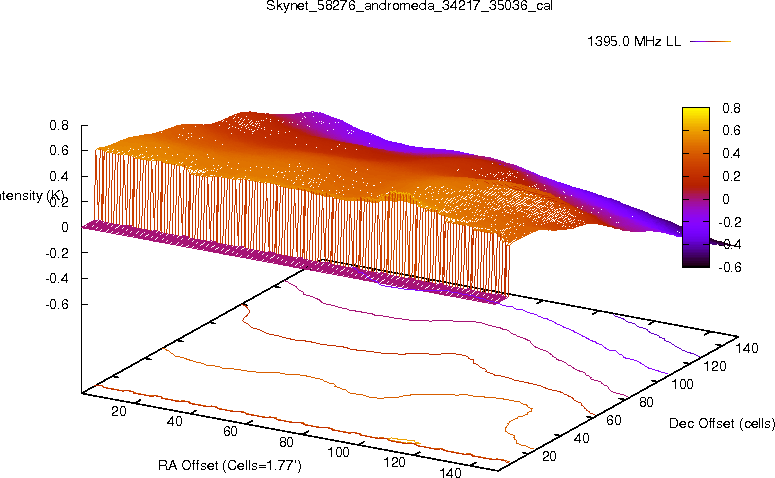Select the legend label 1395.0 MHz LL
Viewport: 775px width, 478px height.
click(x=634, y=42)
